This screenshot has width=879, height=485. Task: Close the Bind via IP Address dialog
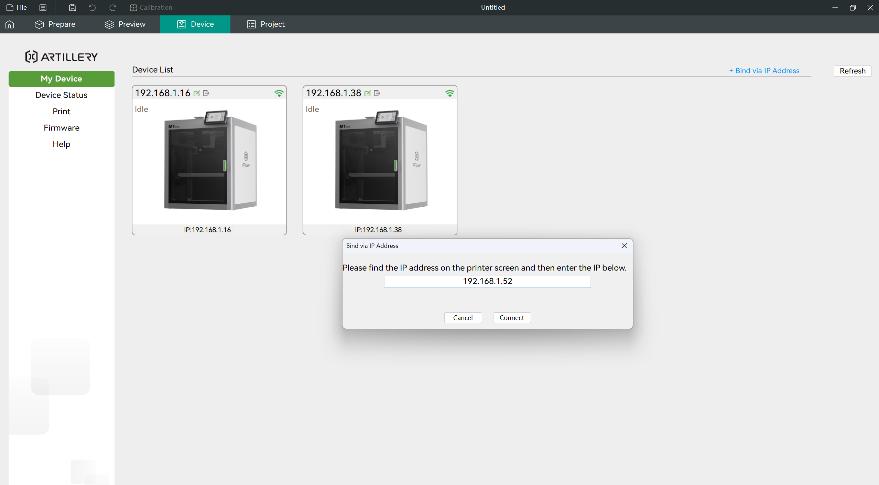(x=624, y=246)
